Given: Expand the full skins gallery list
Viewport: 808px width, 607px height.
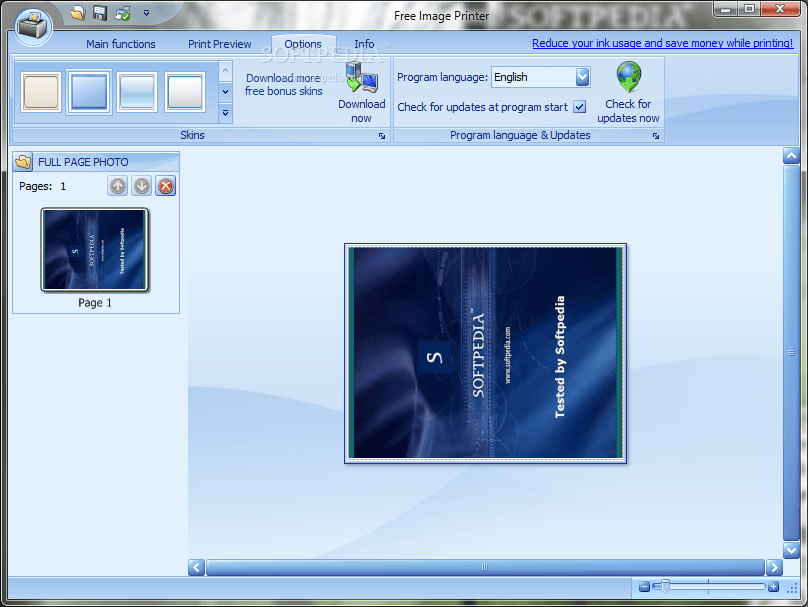Looking at the screenshot, I should point(226,113).
